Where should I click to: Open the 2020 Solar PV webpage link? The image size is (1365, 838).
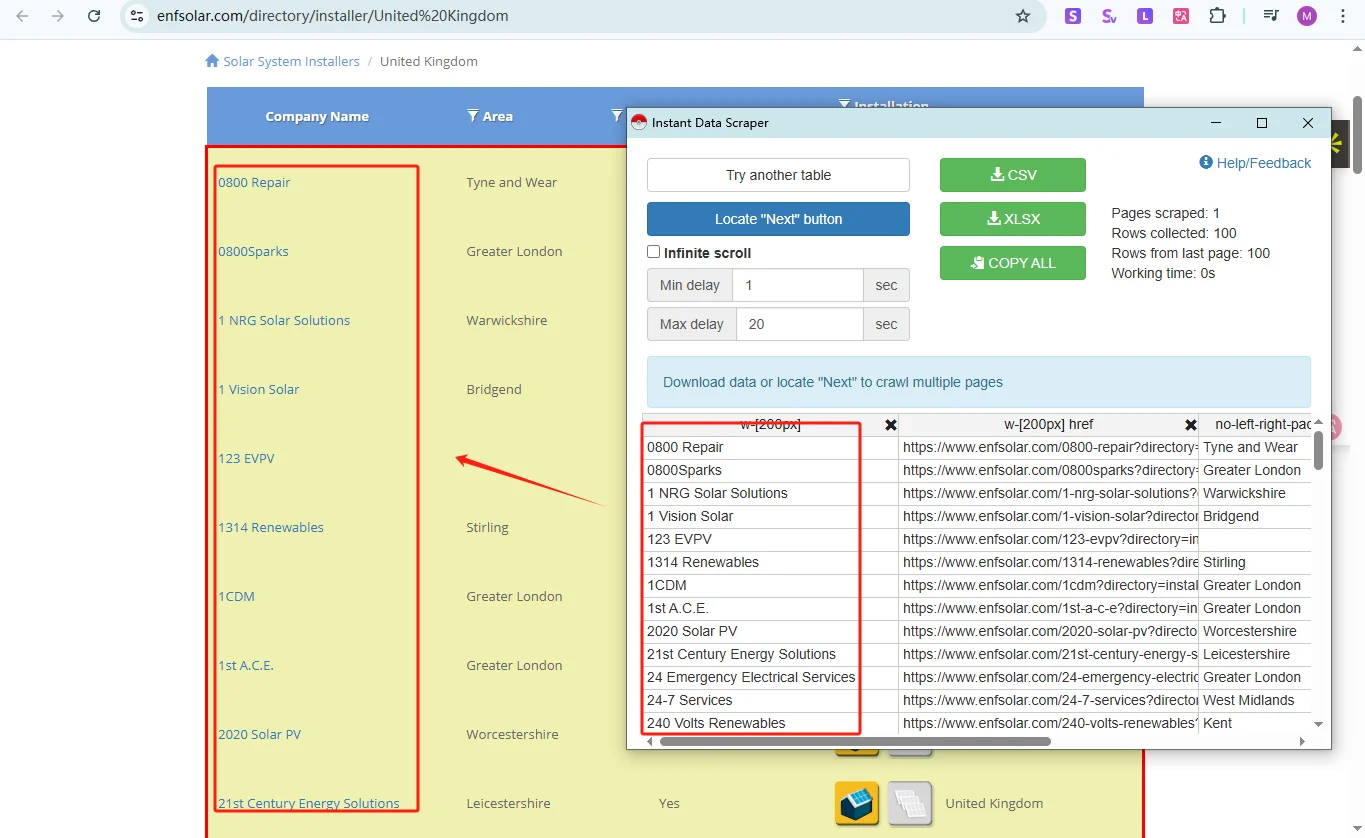tap(259, 734)
